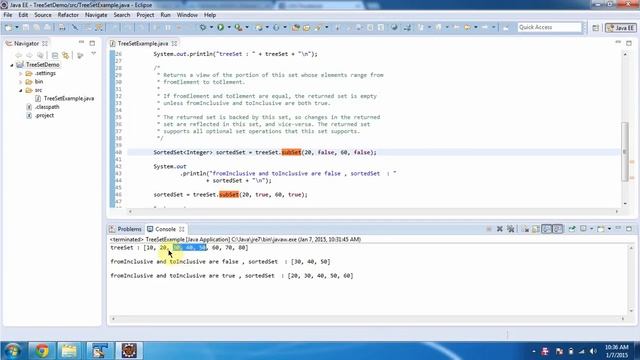Expand the bin folder
Image resolution: width=640 pixels, height=360 pixels.
point(20,82)
